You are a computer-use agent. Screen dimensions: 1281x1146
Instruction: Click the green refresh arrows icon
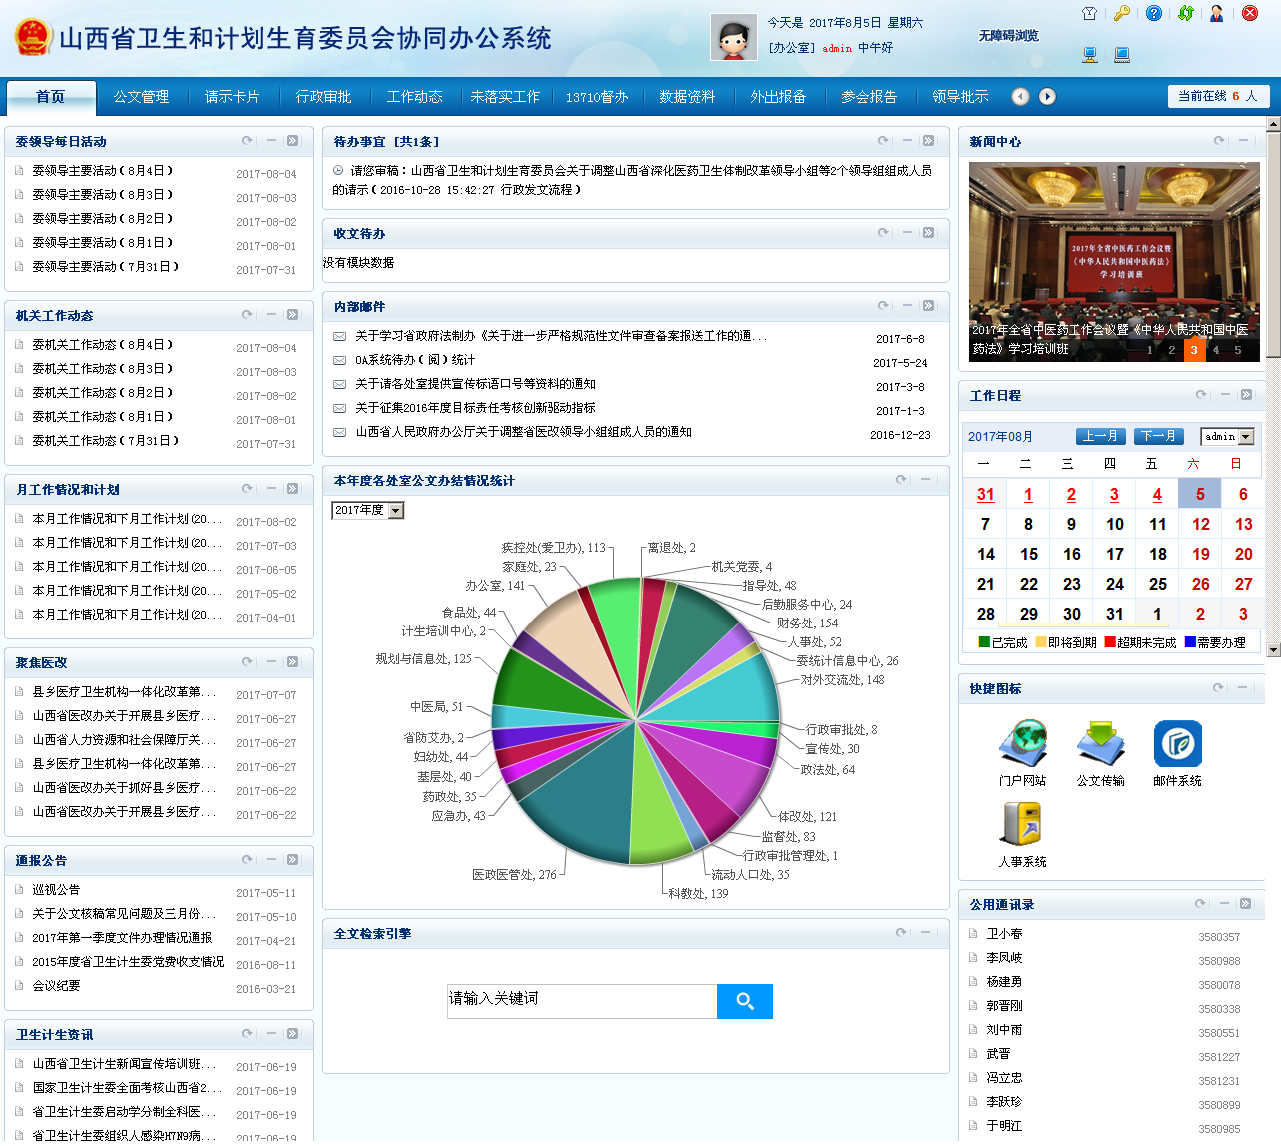tap(1185, 14)
